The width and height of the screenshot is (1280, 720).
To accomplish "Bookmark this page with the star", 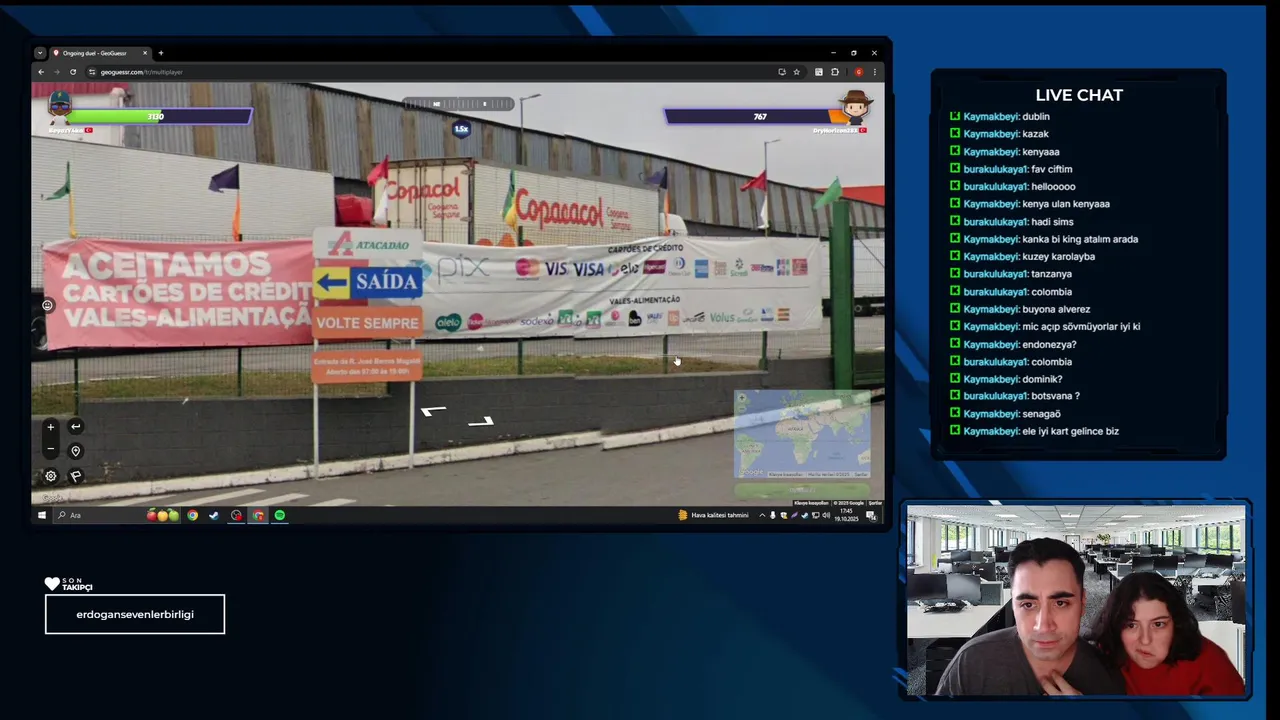I will (x=797, y=72).
